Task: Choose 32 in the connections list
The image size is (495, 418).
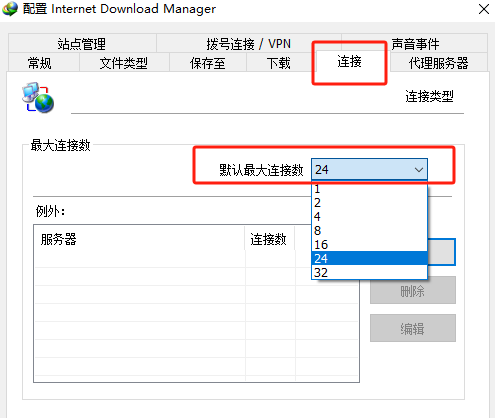Action: coord(369,272)
